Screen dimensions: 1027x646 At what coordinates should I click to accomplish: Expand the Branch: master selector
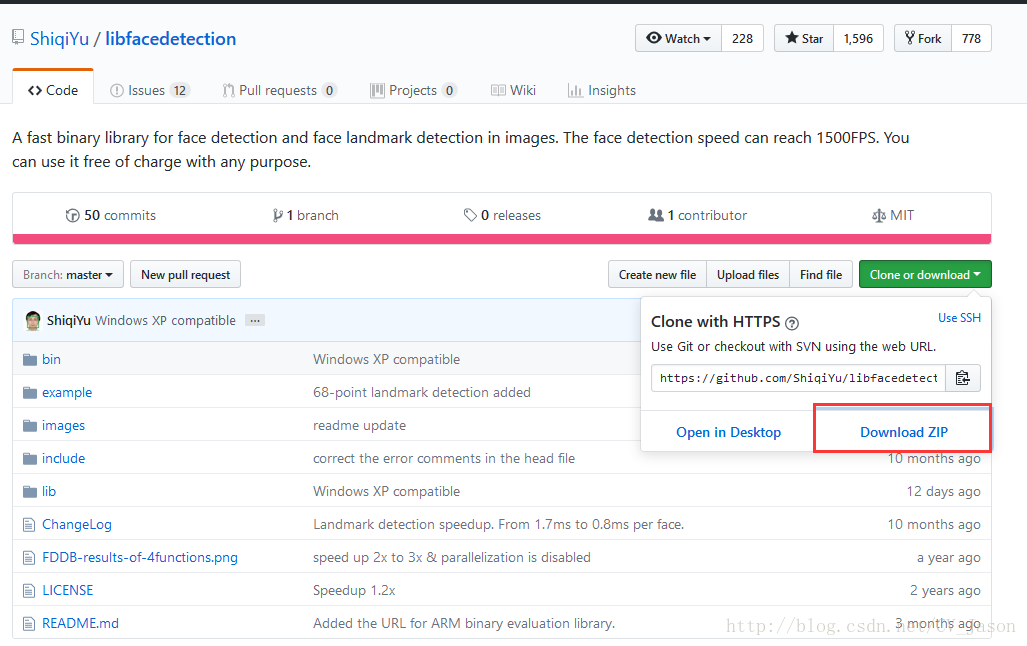(68, 275)
